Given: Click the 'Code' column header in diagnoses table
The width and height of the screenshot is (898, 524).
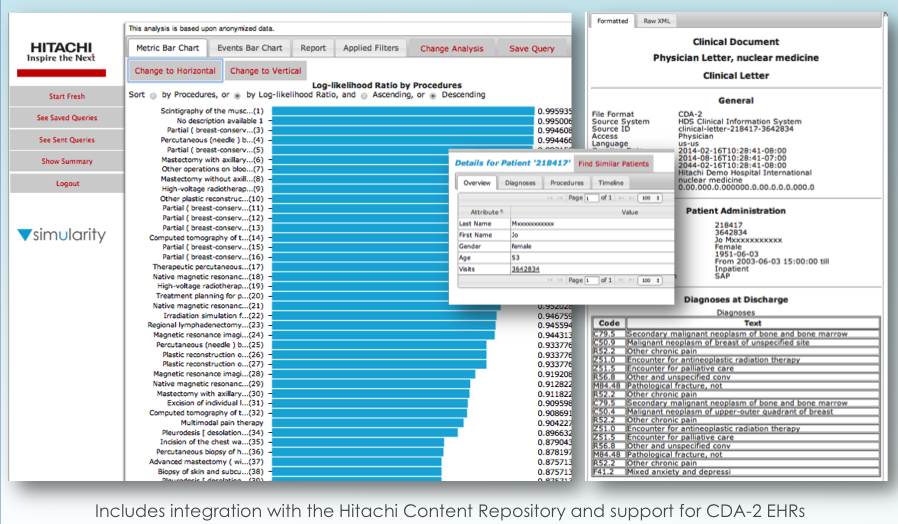Looking at the screenshot, I should tap(609, 323).
